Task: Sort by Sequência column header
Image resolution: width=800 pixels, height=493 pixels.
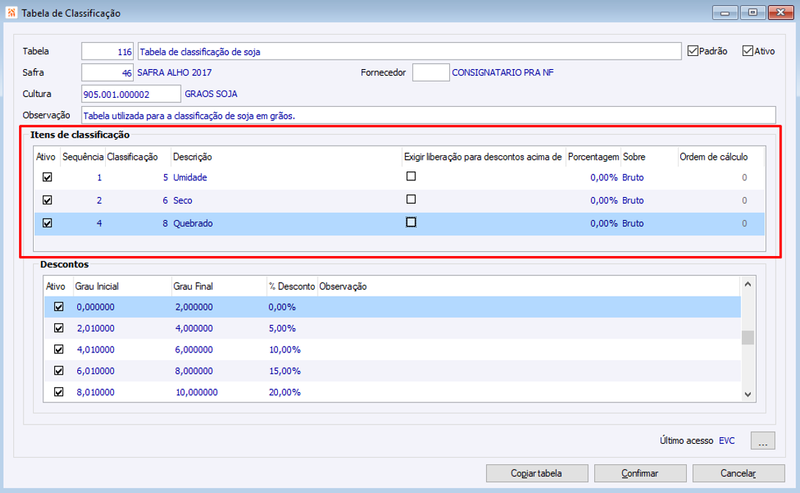Action: pyautogui.click(x=83, y=157)
